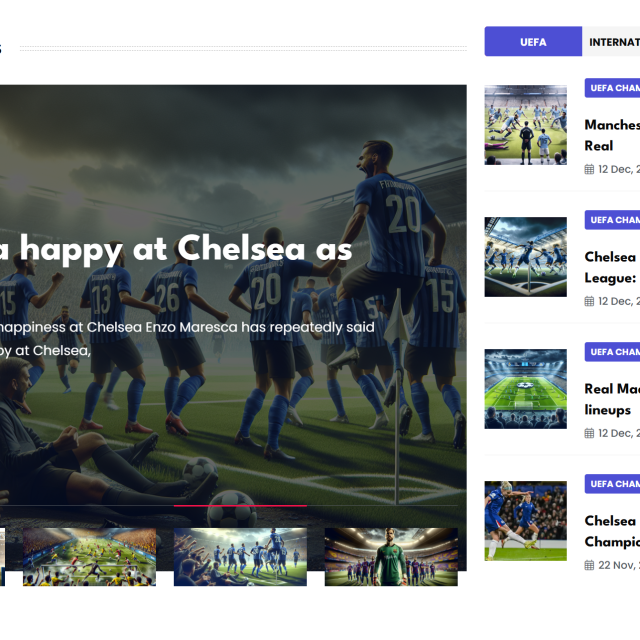Image resolution: width=640 pixels, height=640 pixels.
Task: Click the calendar icon beside 22 Nov date
Action: pyautogui.click(x=589, y=565)
